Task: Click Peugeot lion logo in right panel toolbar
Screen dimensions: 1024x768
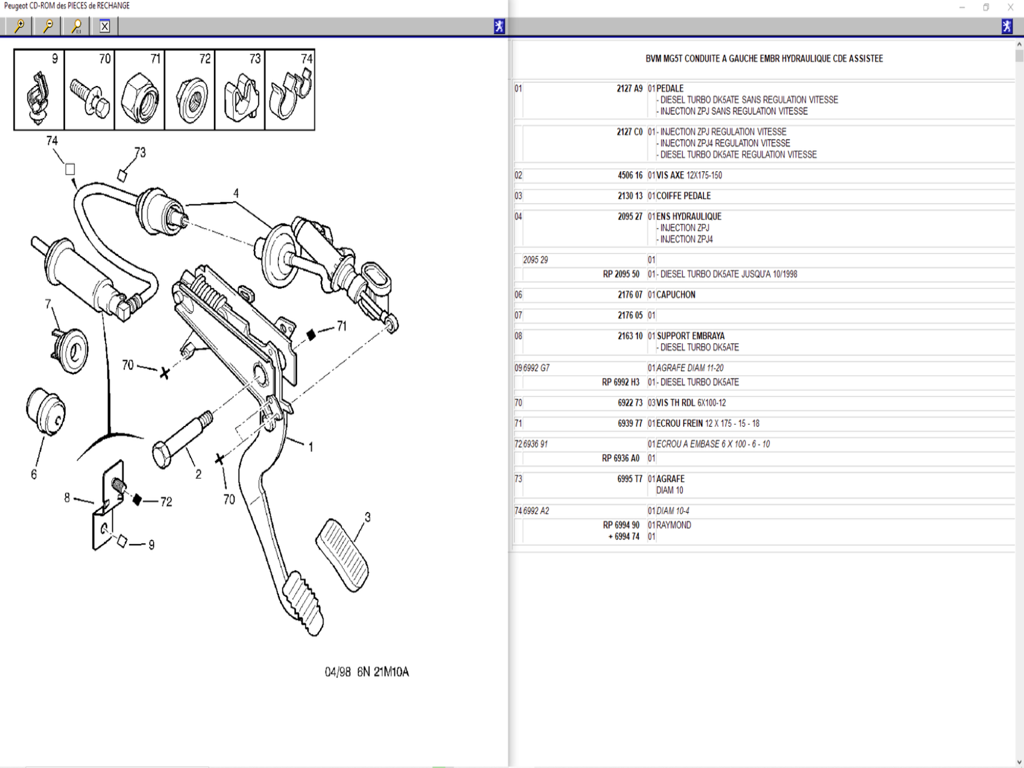Action: click(1007, 27)
